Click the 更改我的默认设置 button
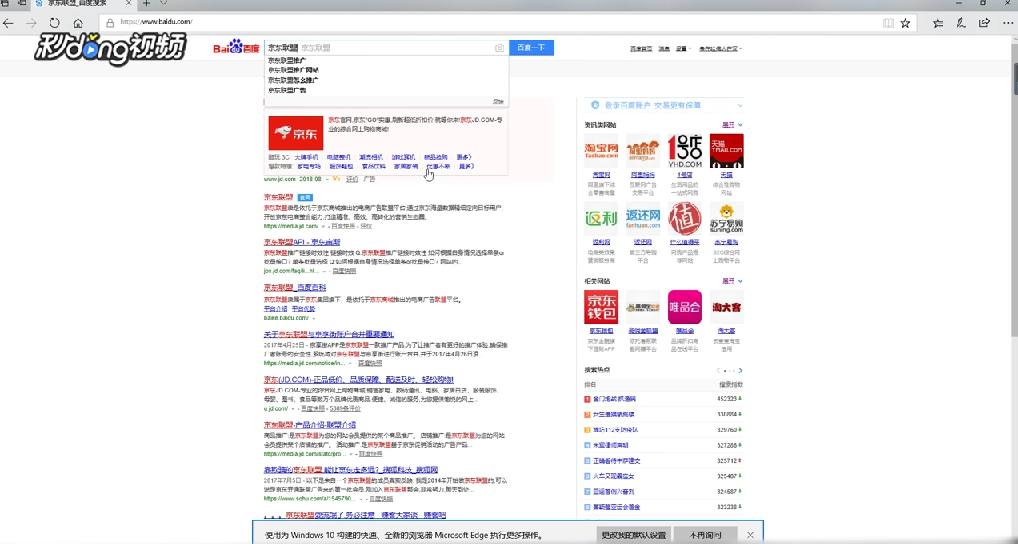The height and width of the screenshot is (544, 1018). coord(634,535)
